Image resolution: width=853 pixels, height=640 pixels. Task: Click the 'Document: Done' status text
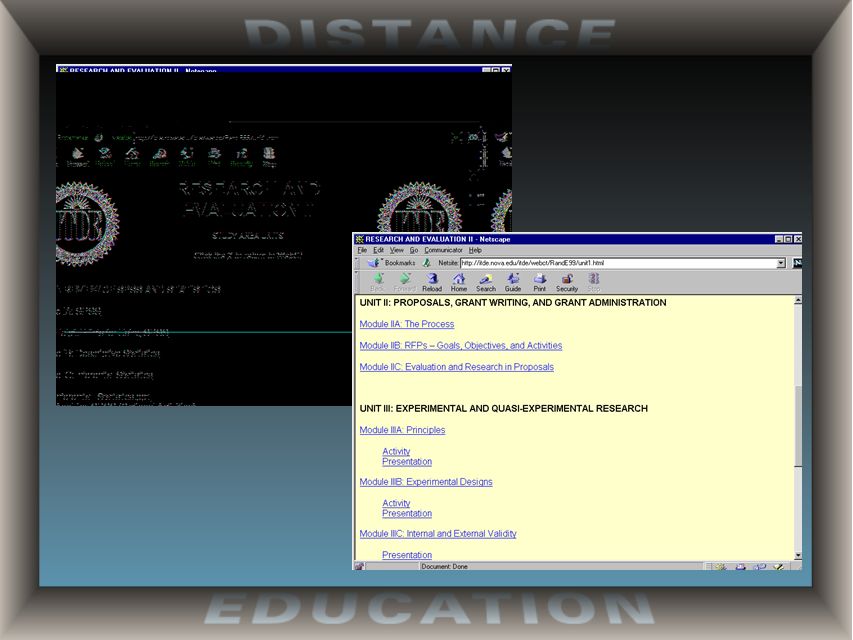444,567
